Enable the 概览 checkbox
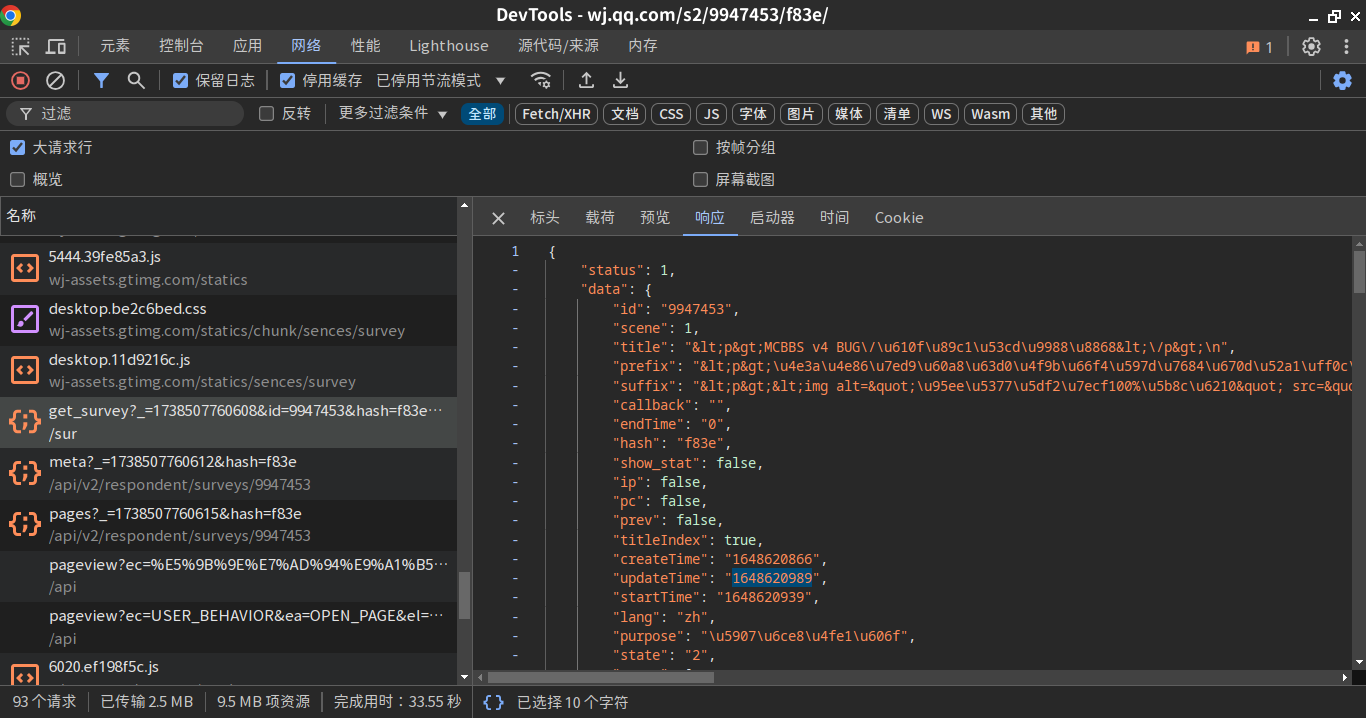 click(17, 179)
